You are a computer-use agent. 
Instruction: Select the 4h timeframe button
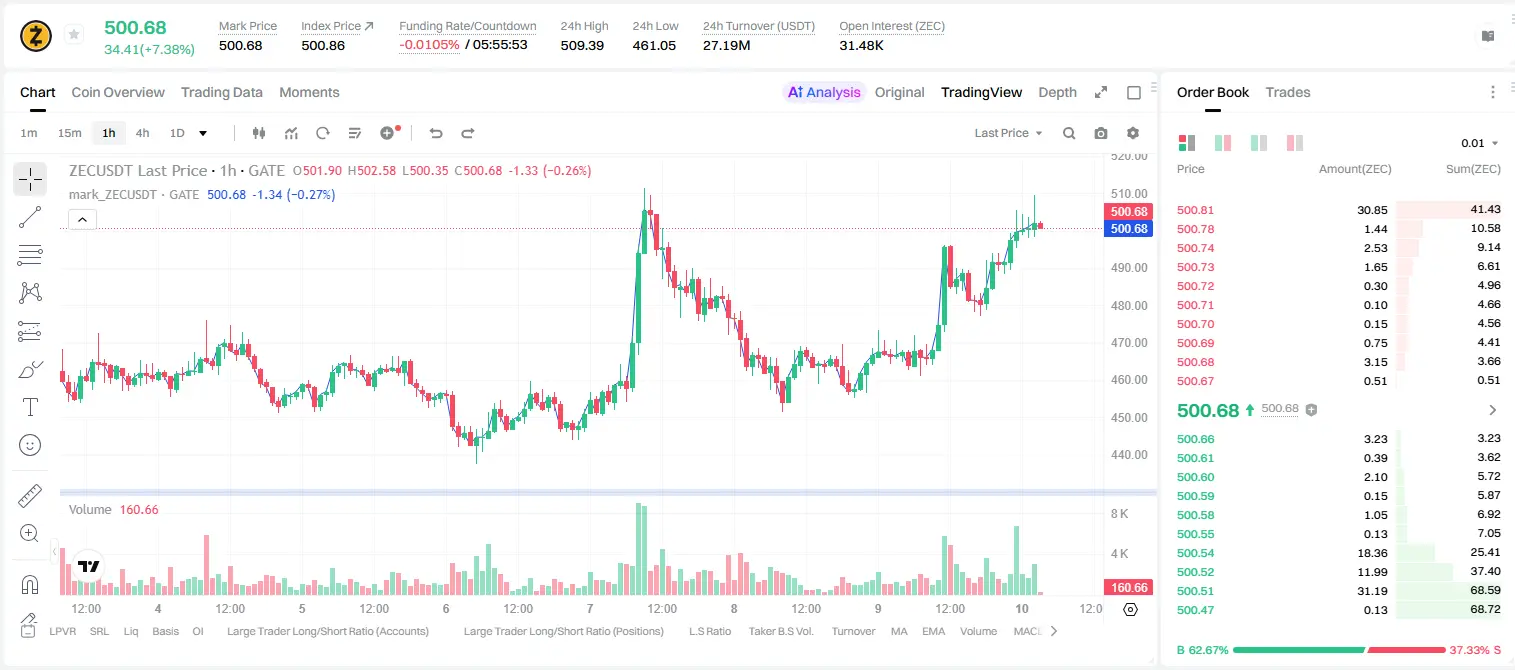click(x=143, y=133)
